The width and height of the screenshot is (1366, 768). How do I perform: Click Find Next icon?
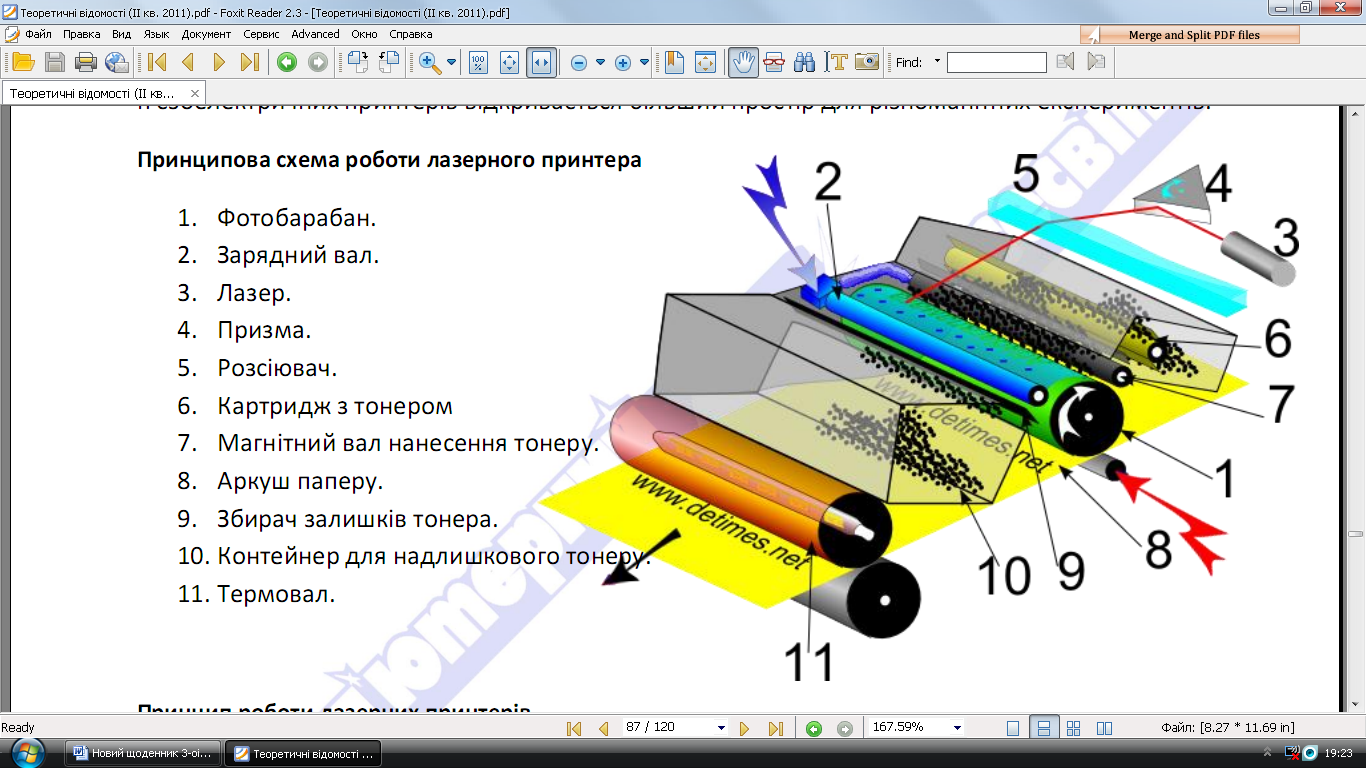(1097, 62)
